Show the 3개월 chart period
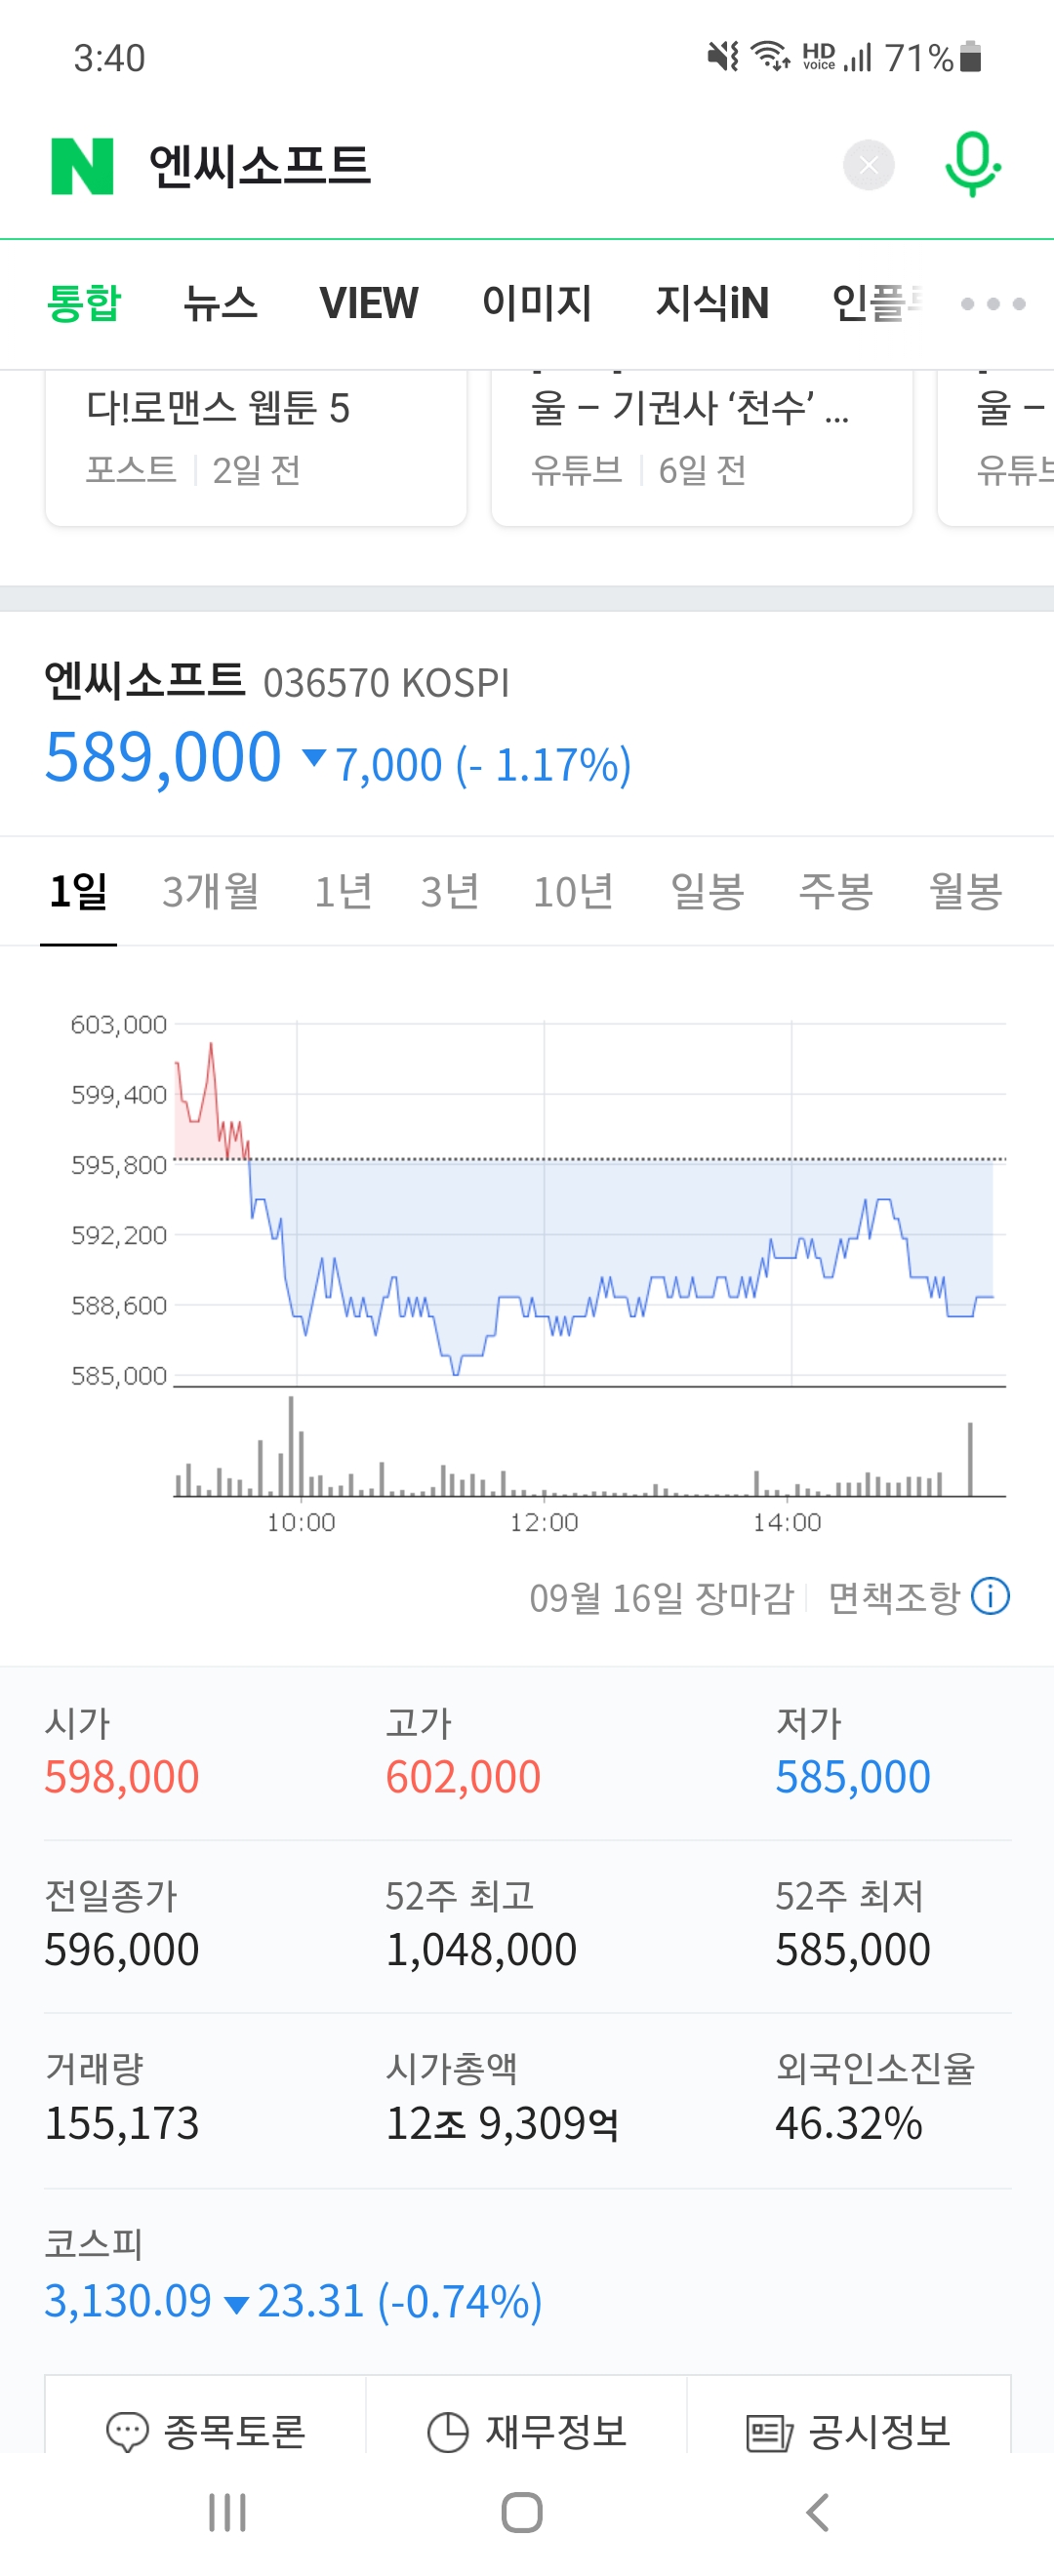This screenshot has width=1054, height=2576. coord(210,891)
